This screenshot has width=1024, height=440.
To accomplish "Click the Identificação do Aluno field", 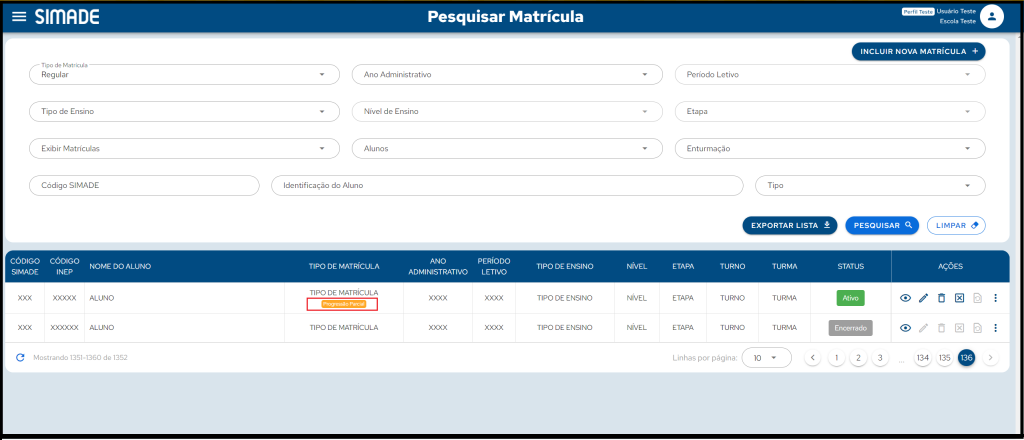I will pos(506,186).
